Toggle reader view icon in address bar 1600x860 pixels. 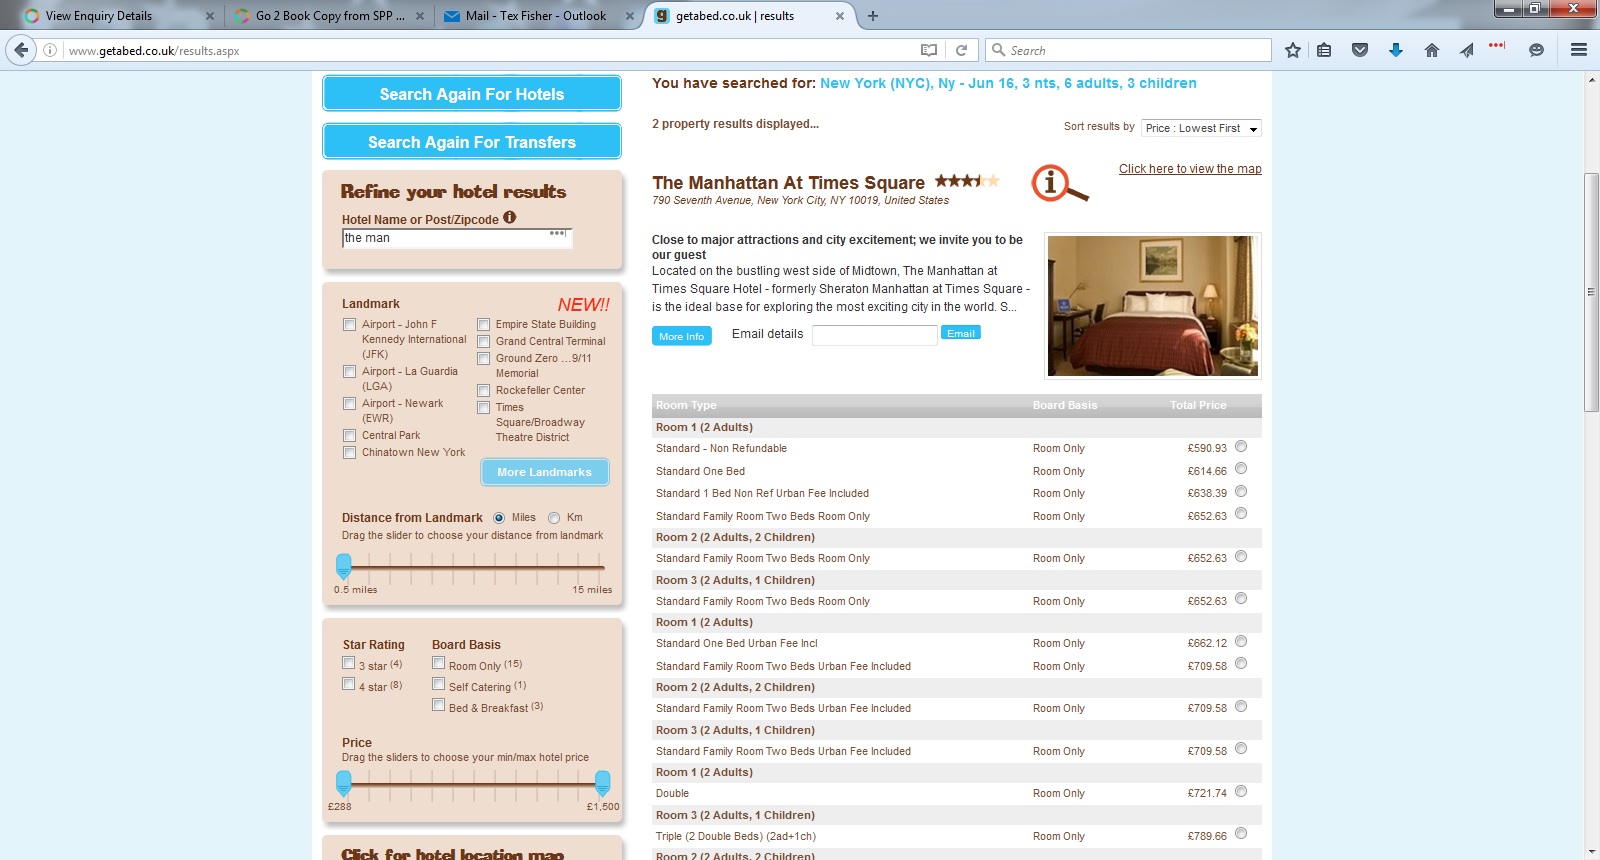coord(929,50)
